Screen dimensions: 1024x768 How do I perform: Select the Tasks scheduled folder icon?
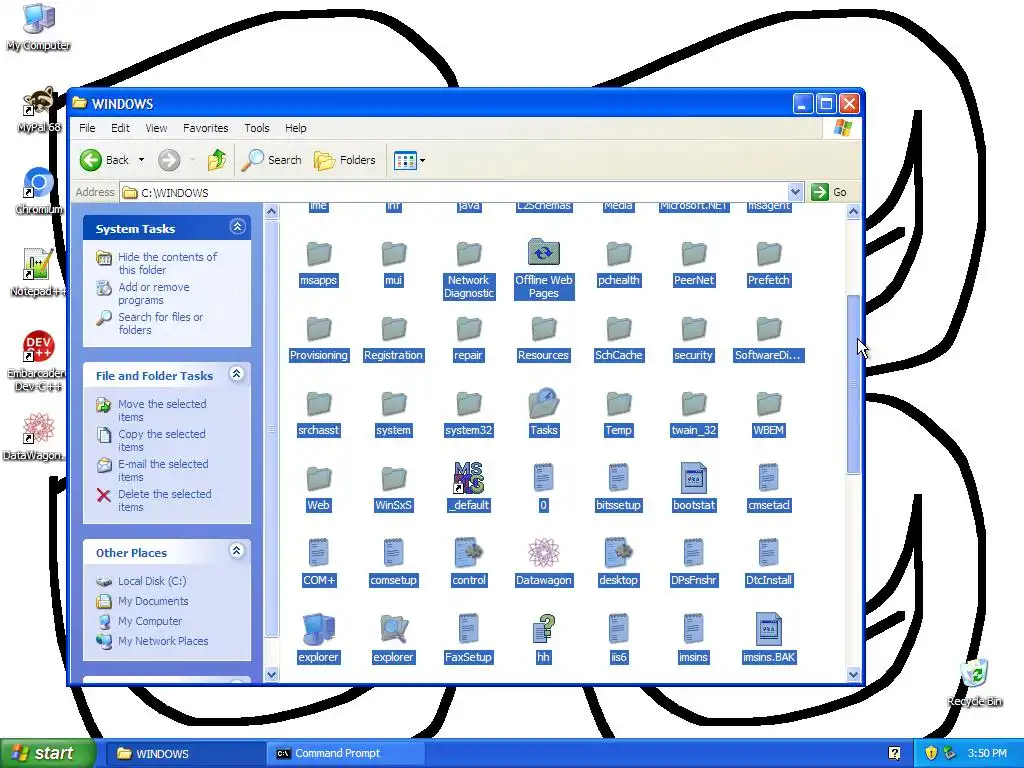[543, 403]
